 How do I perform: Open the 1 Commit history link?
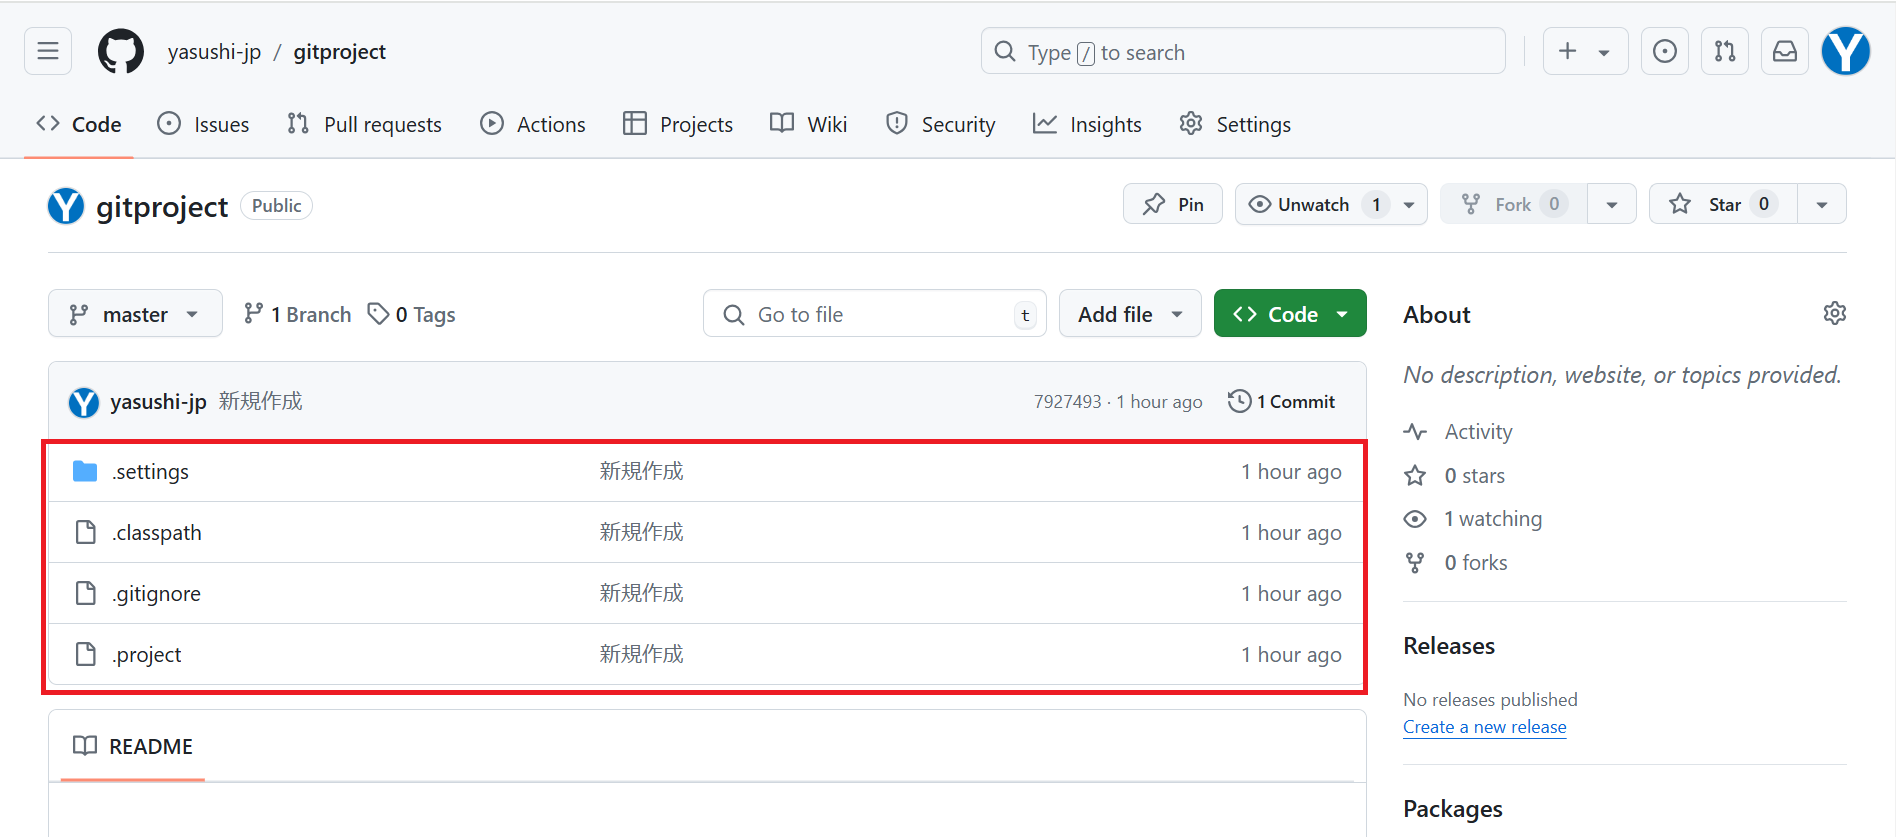coord(1282,401)
